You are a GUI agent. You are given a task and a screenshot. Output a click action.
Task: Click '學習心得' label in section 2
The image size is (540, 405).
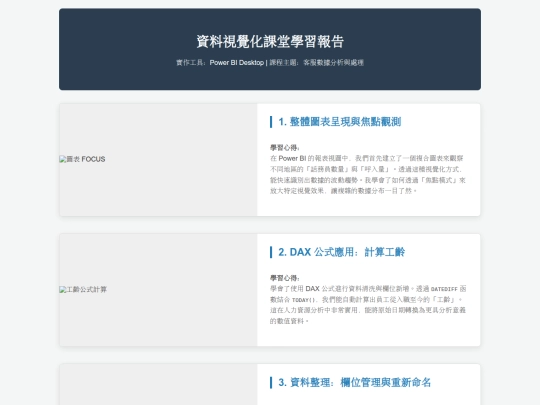pyautogui.click(x=285, y=278)
